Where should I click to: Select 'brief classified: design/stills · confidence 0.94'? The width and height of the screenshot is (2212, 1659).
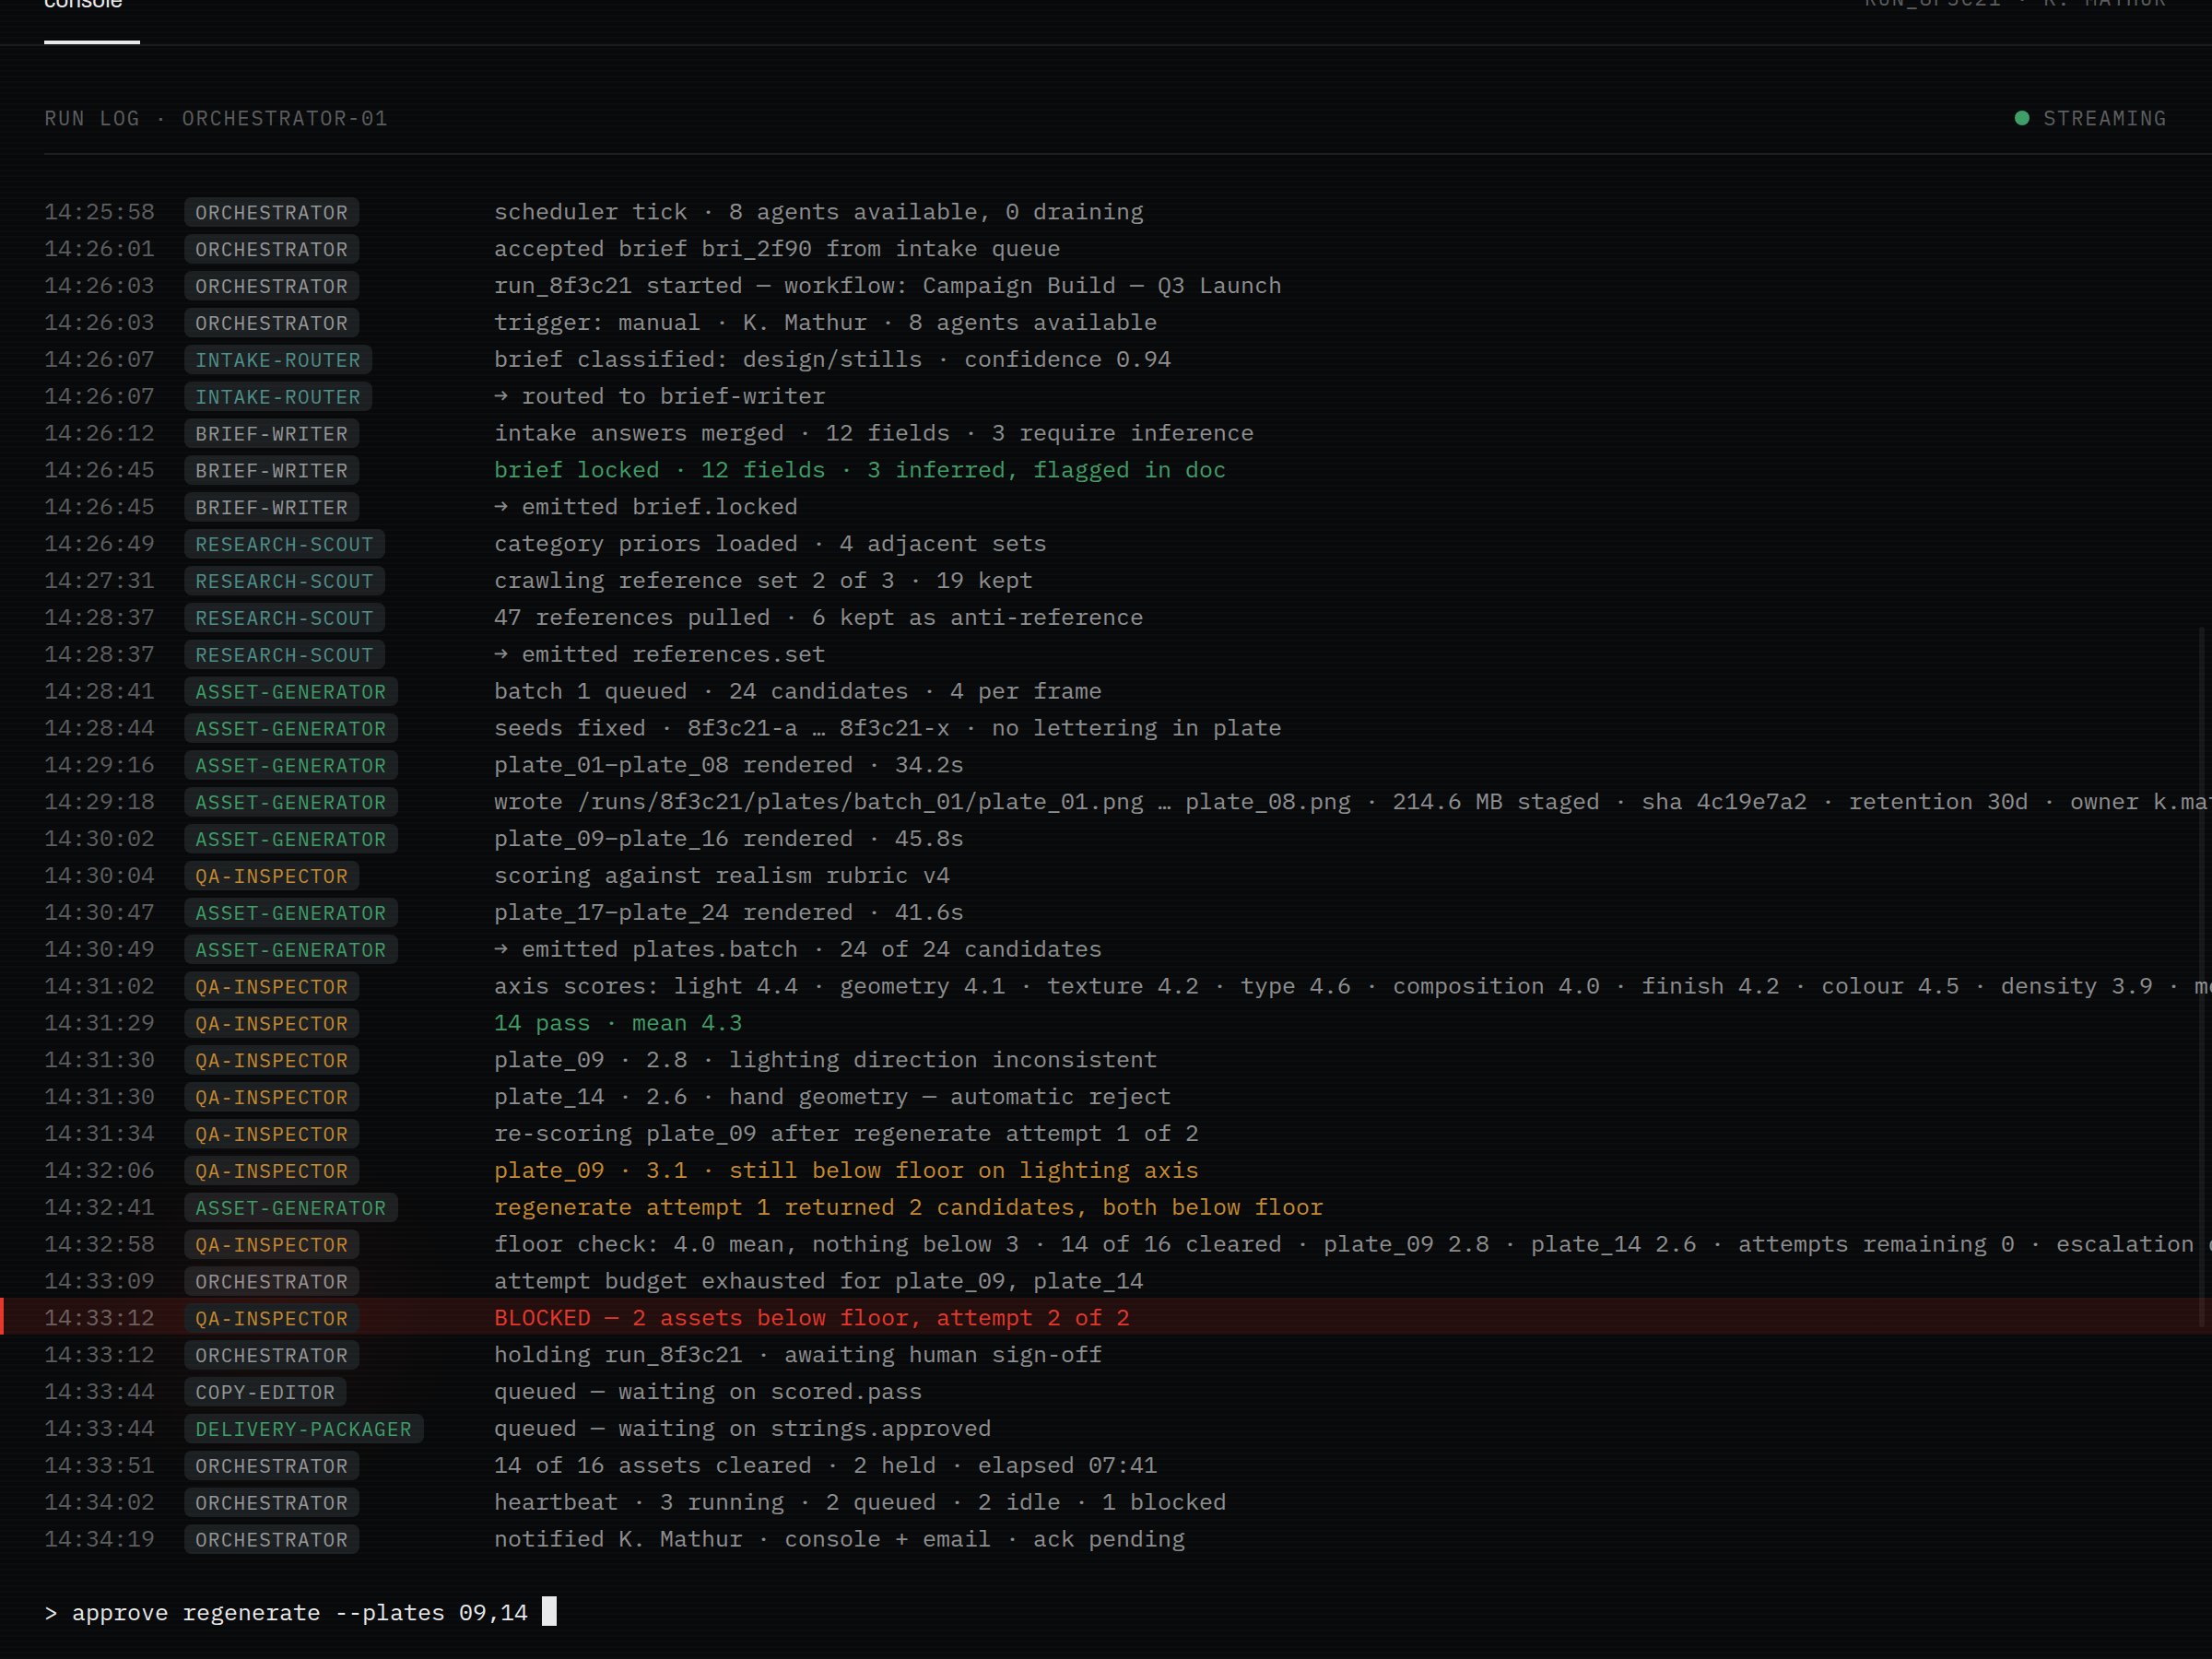coord(832,360)
